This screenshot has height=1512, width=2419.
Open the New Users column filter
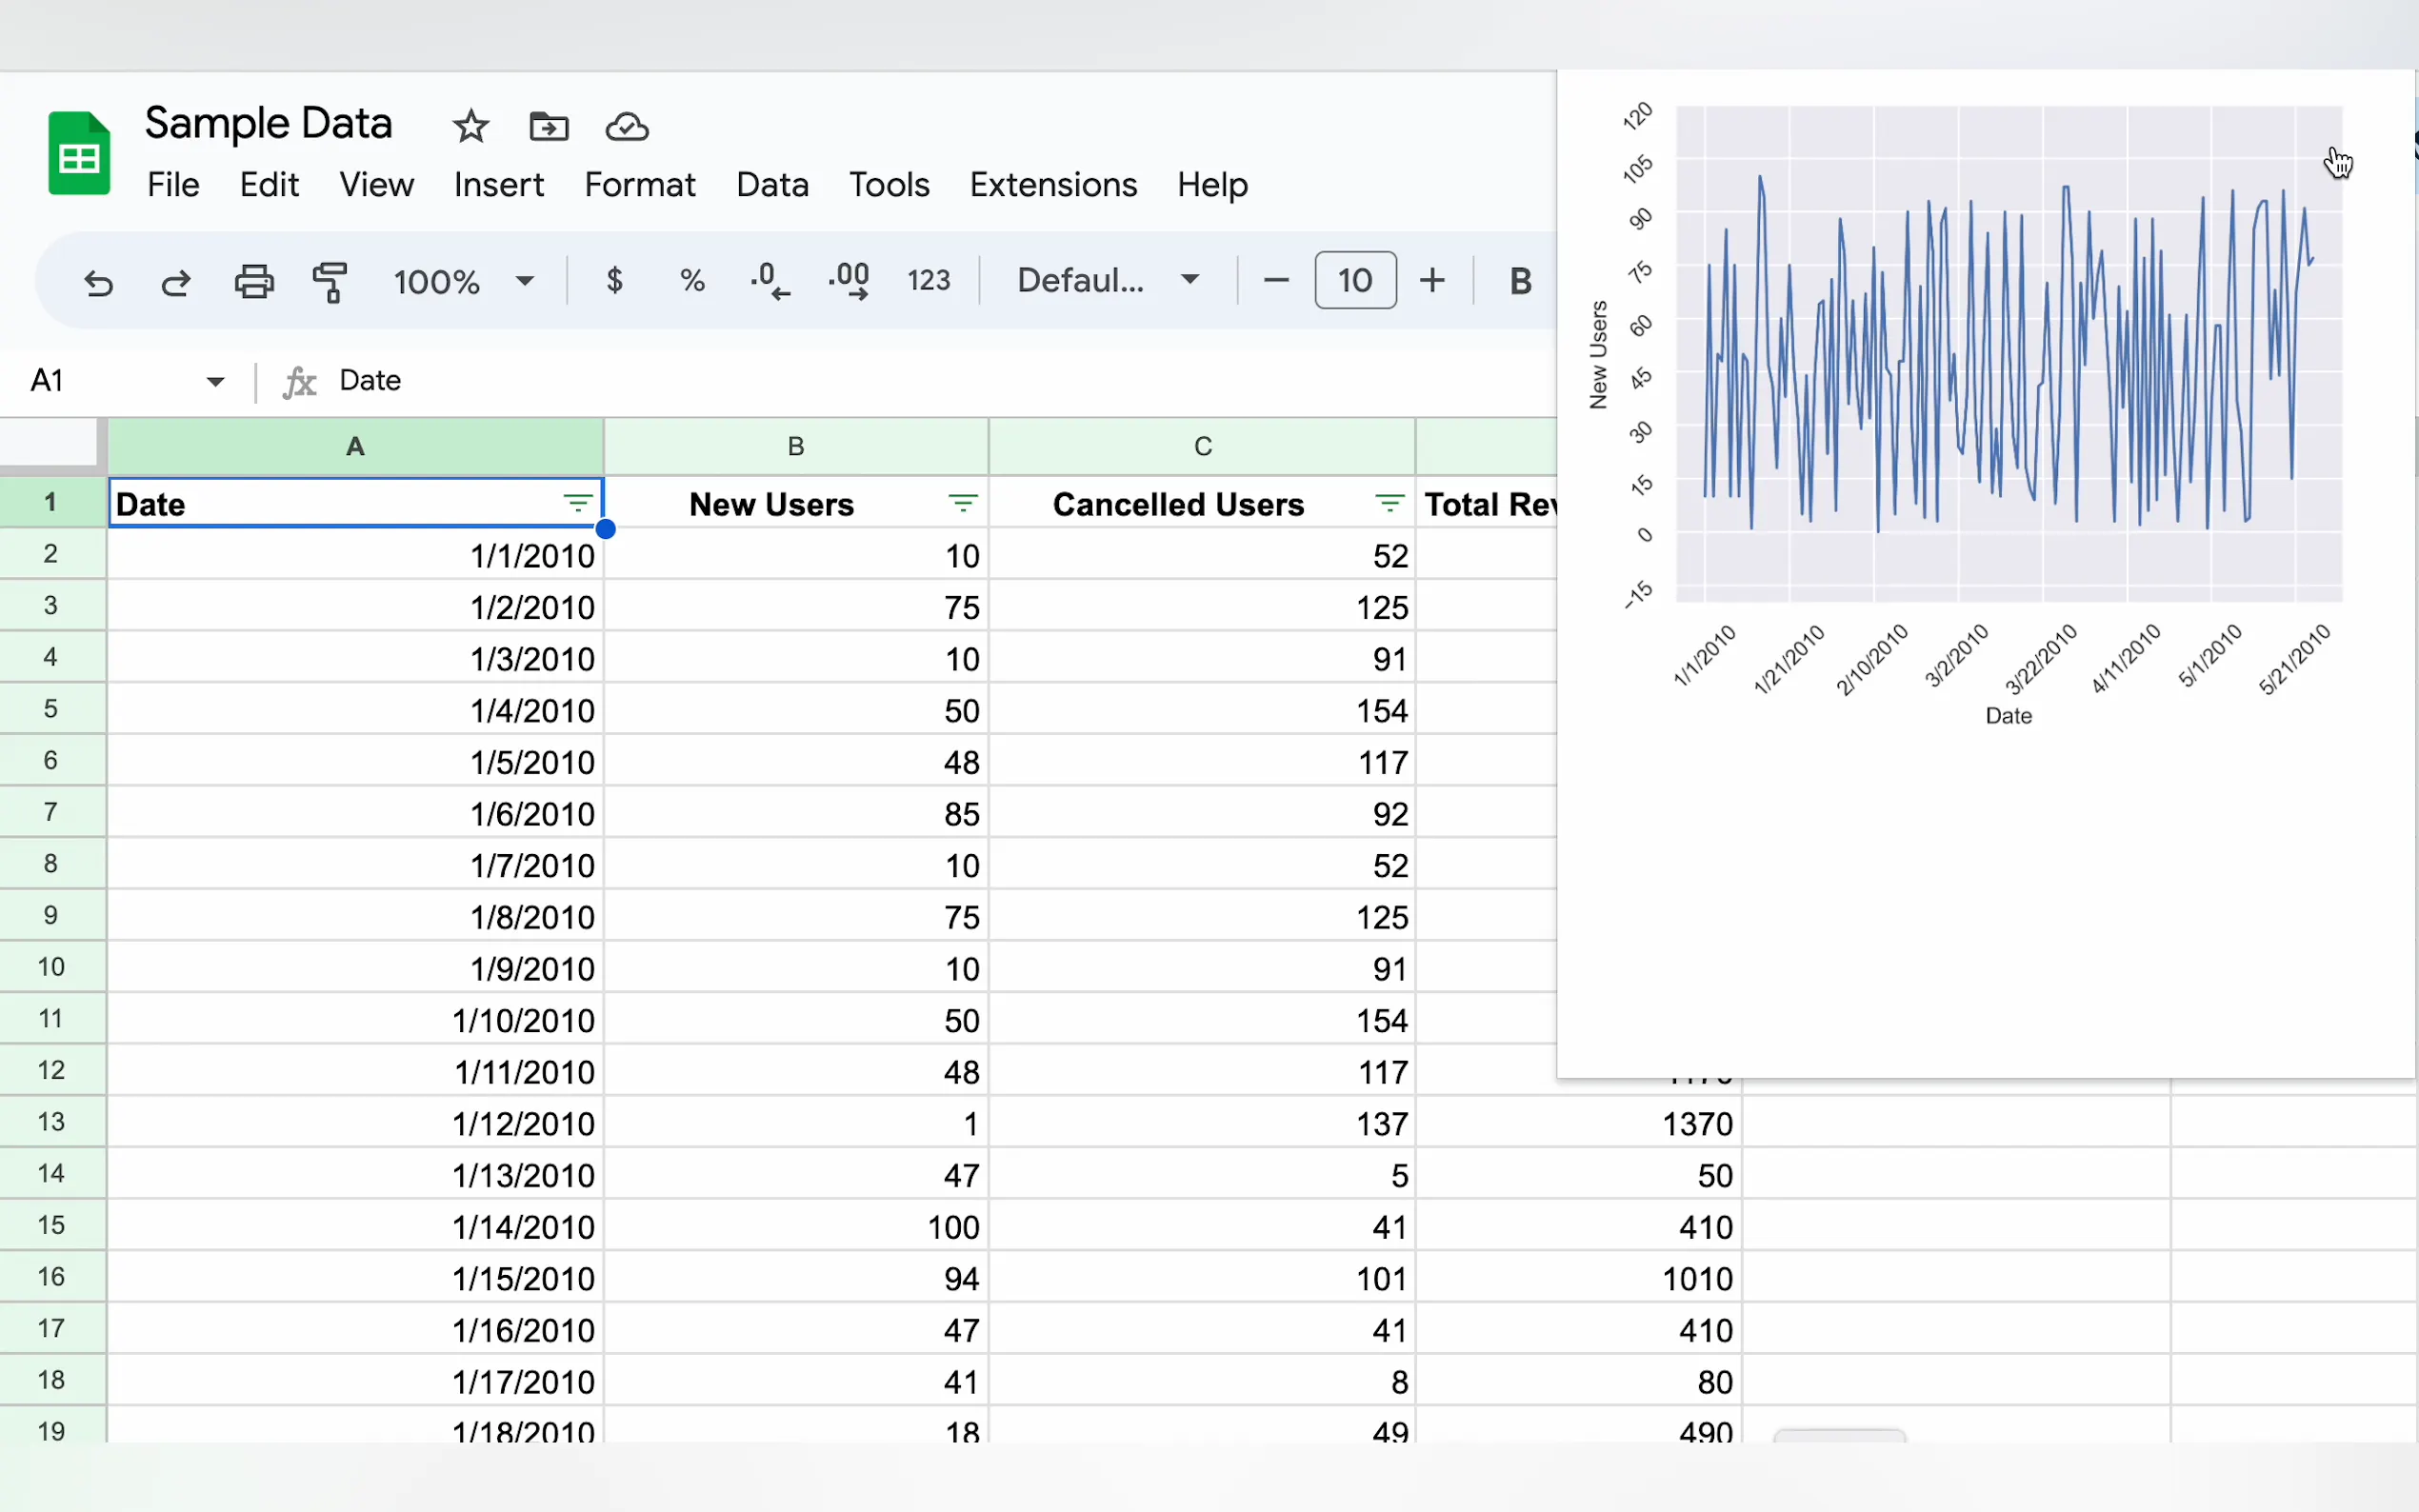click(962, 503)
